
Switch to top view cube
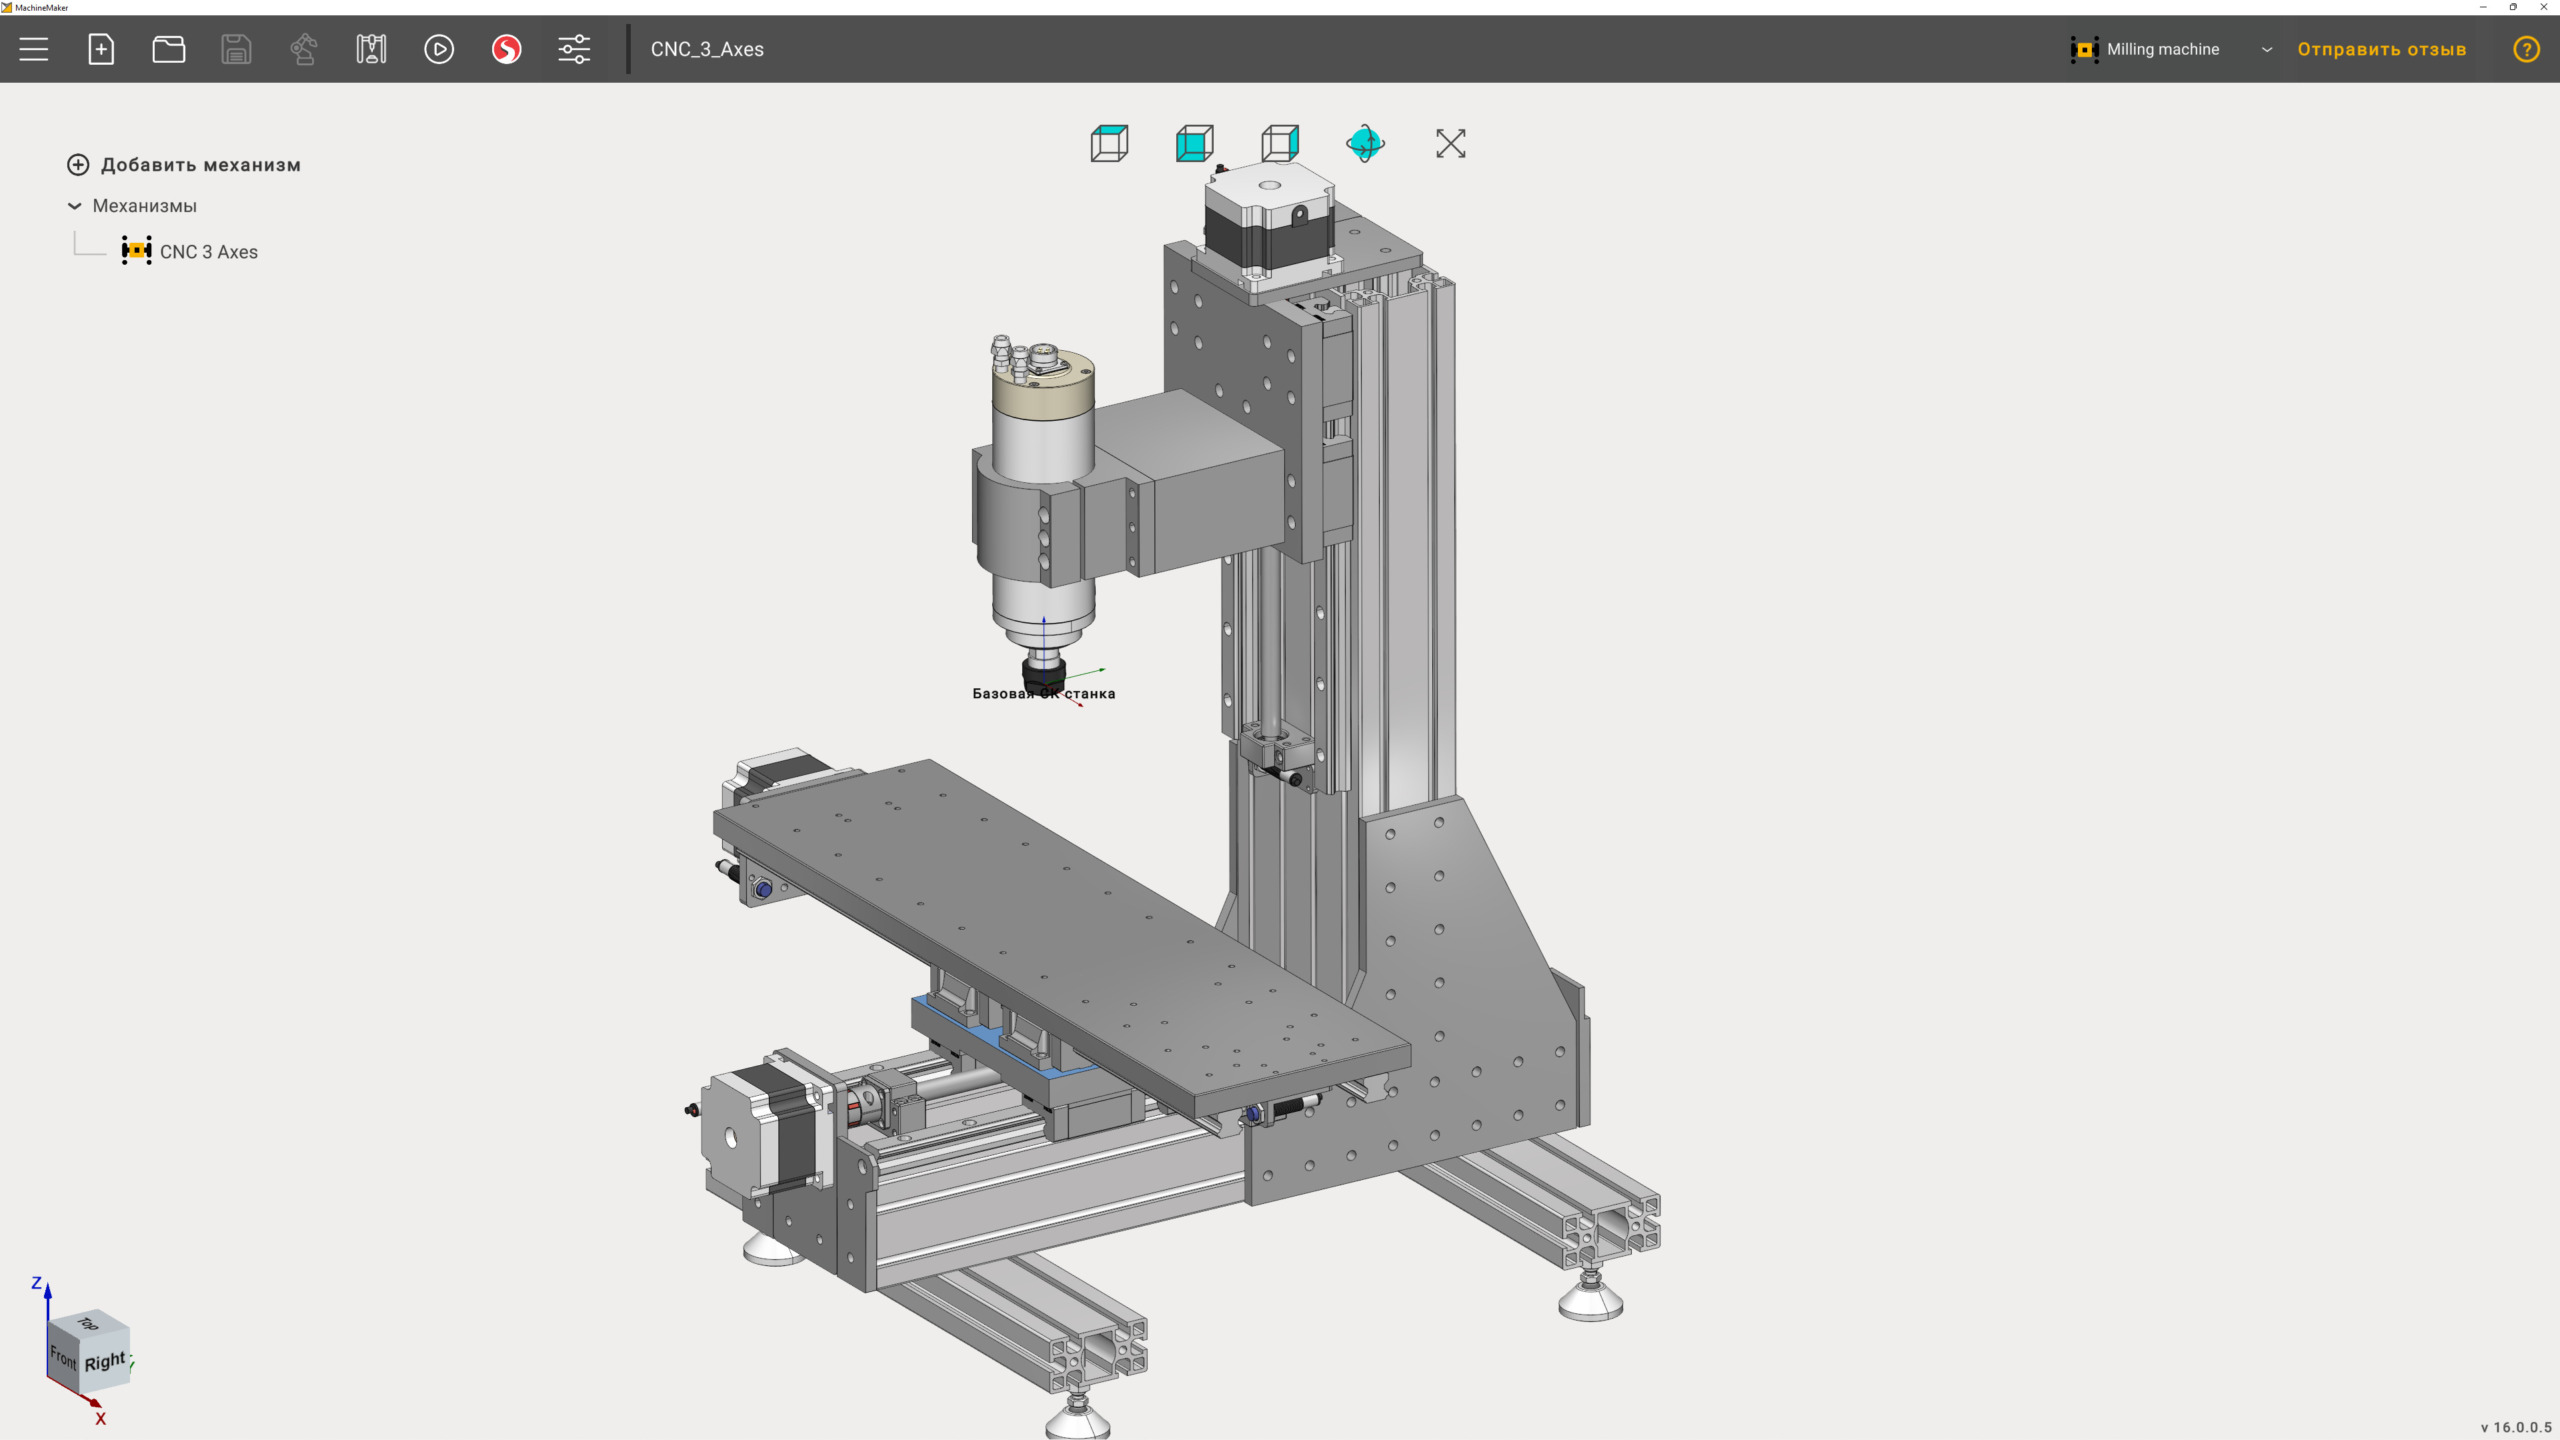1109,144
